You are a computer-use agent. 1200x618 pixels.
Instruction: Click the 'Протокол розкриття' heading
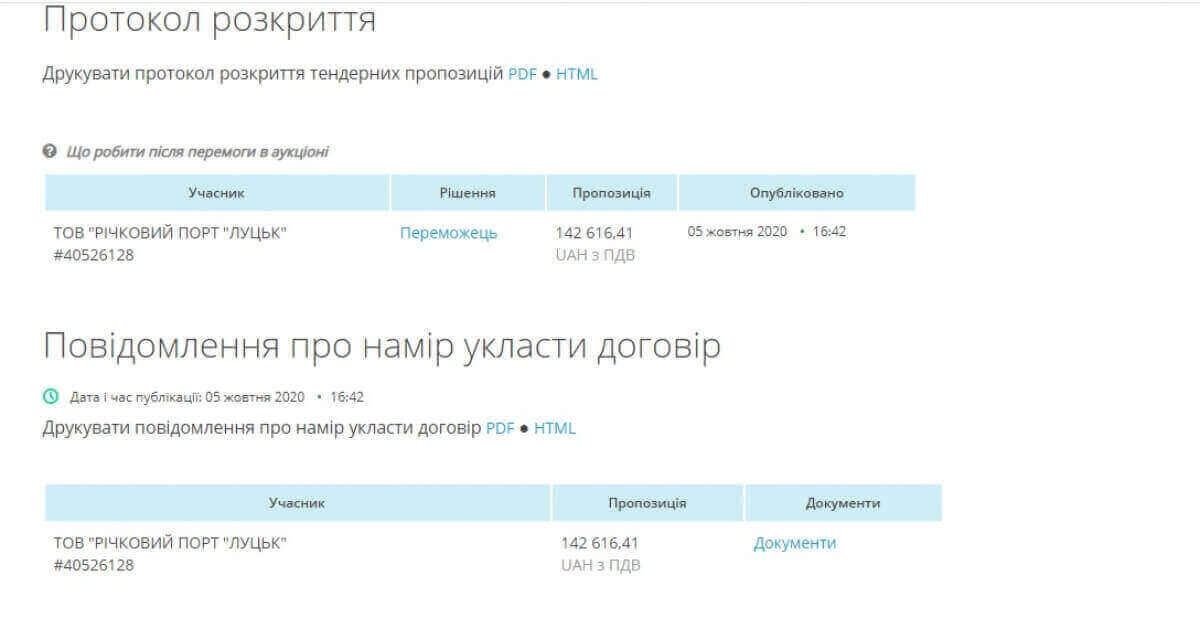pyautogui.click(x=209, y=20)
